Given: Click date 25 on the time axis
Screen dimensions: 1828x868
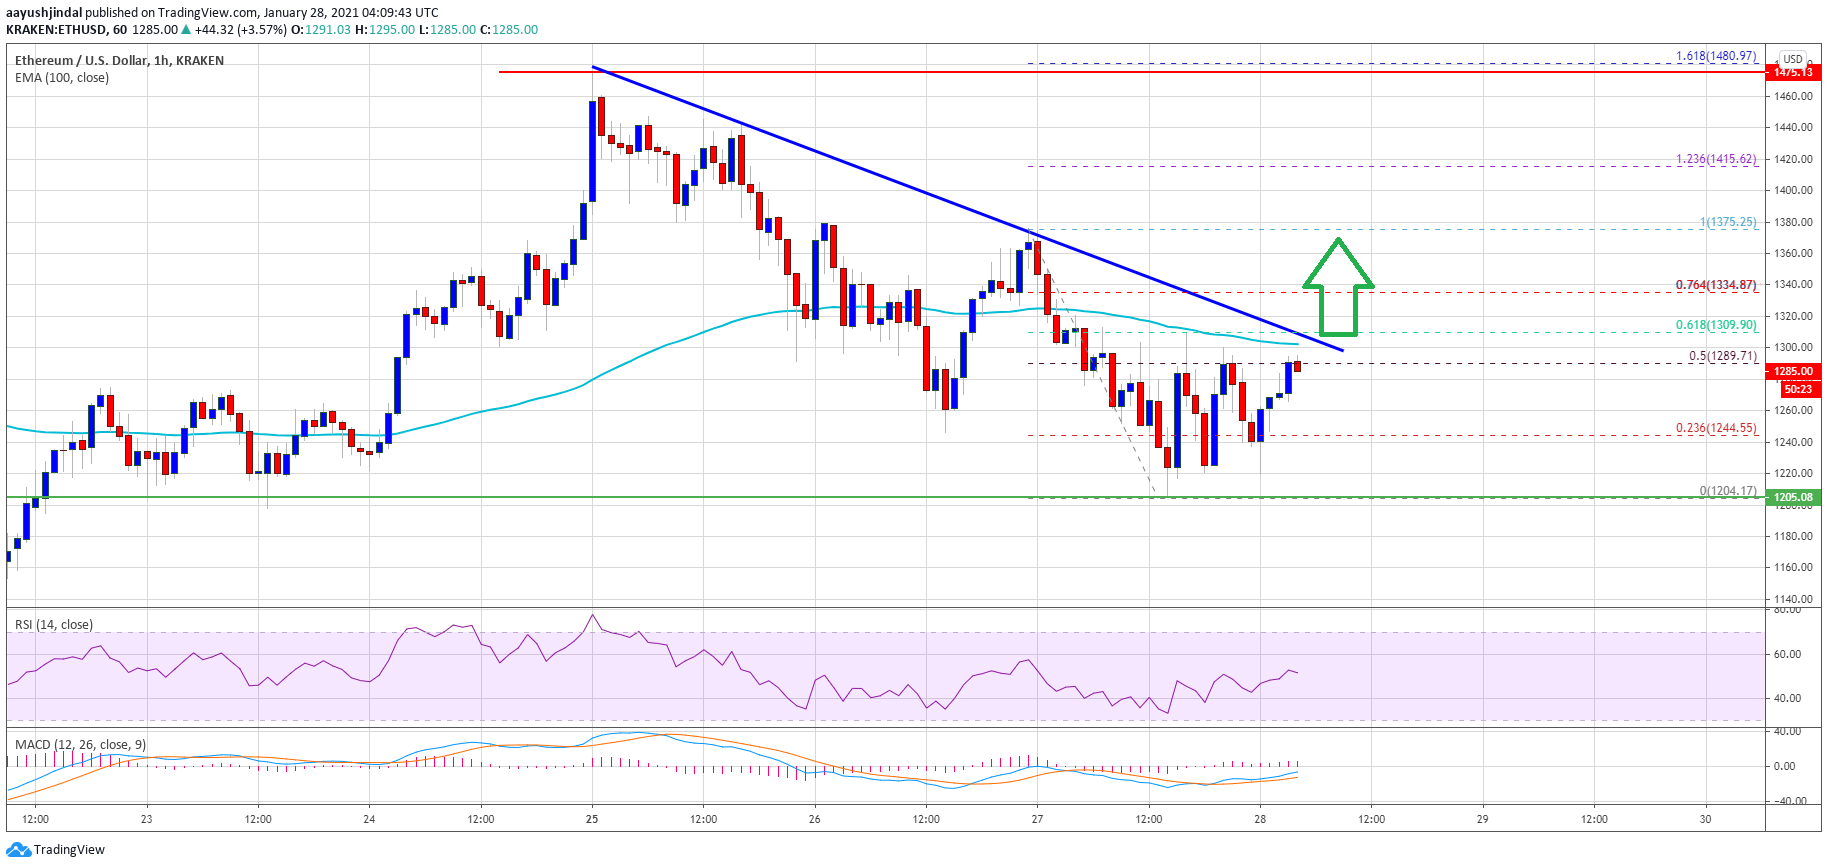Looking at the screenshot, I should pyautogui.click(x=592, y=819).
